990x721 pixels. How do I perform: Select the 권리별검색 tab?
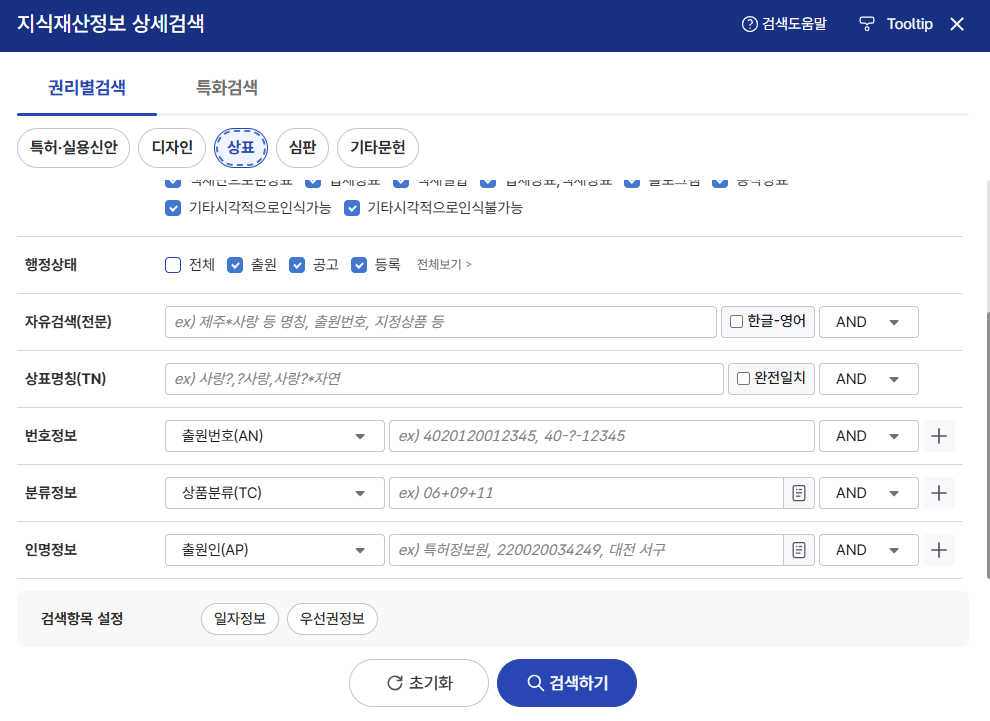click(87, 87)
